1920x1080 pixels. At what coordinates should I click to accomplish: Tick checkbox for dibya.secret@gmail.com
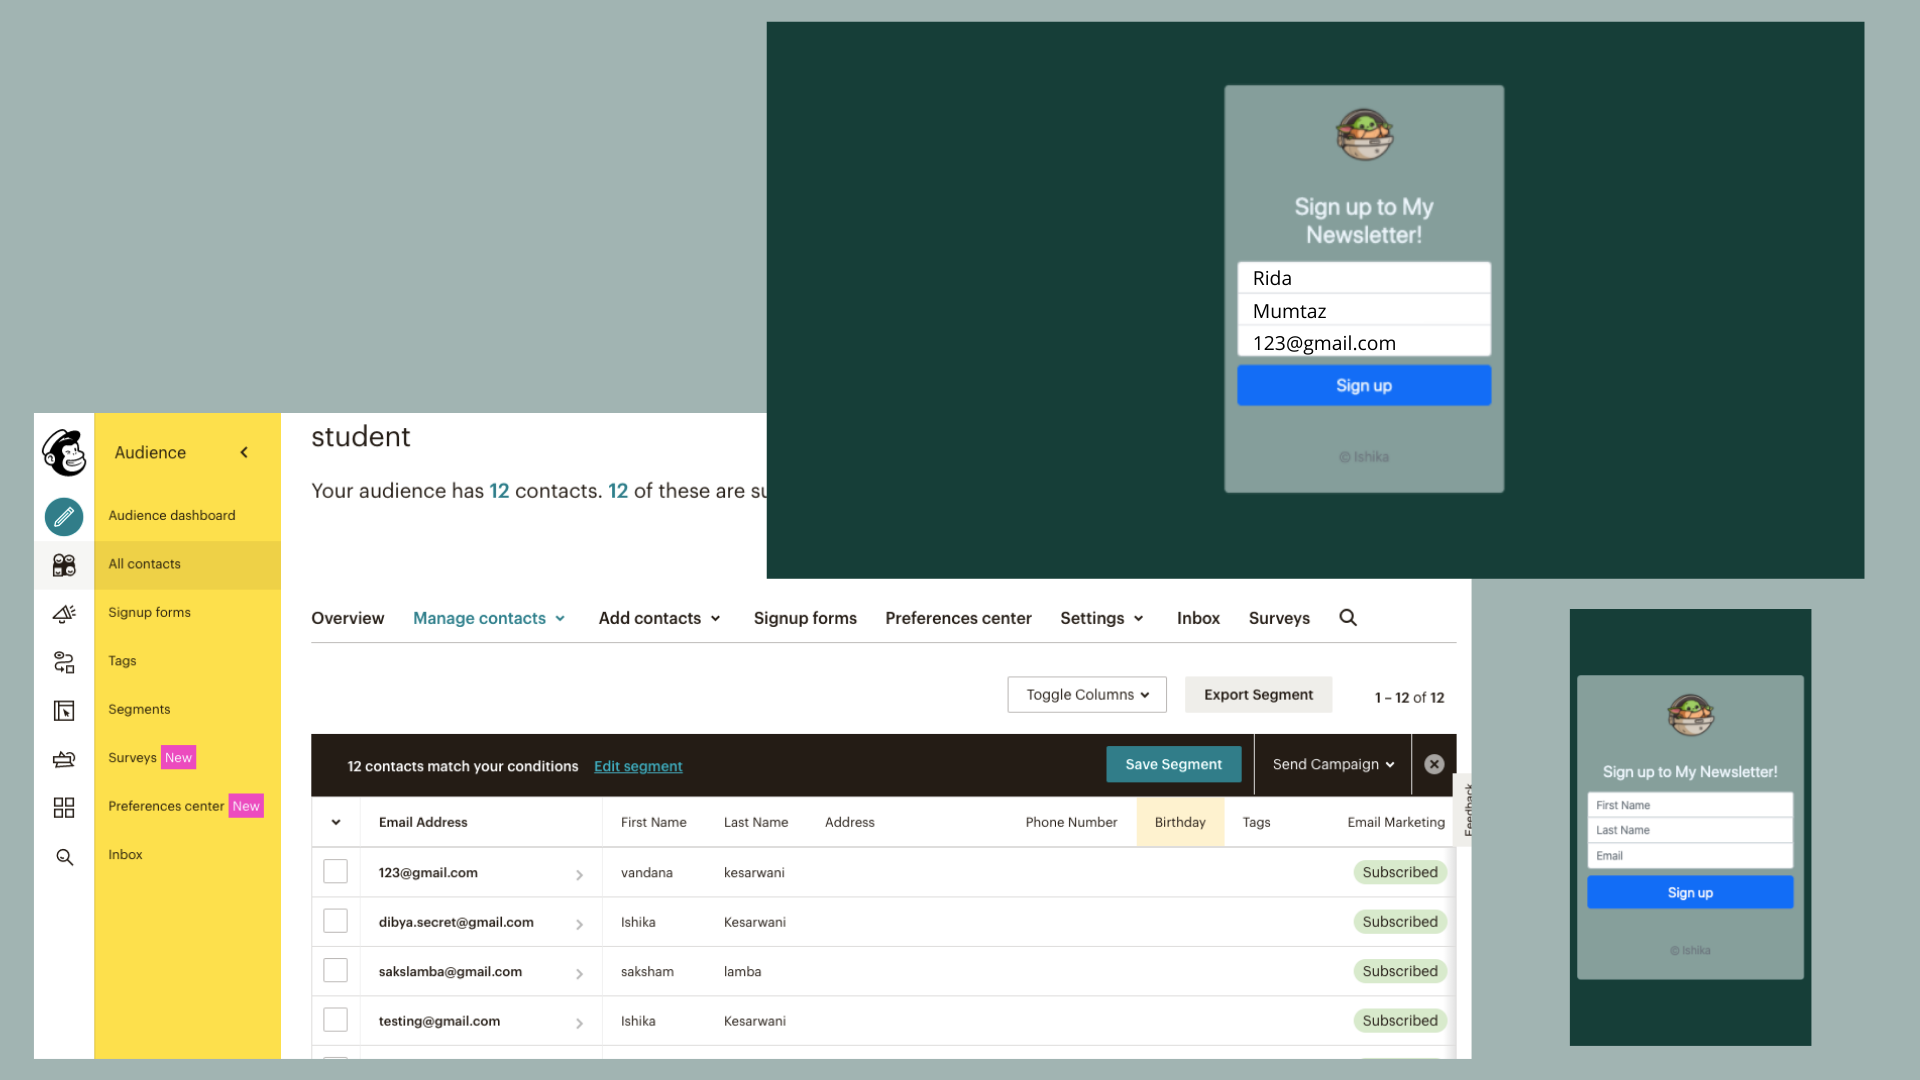(x=335, y=921)
